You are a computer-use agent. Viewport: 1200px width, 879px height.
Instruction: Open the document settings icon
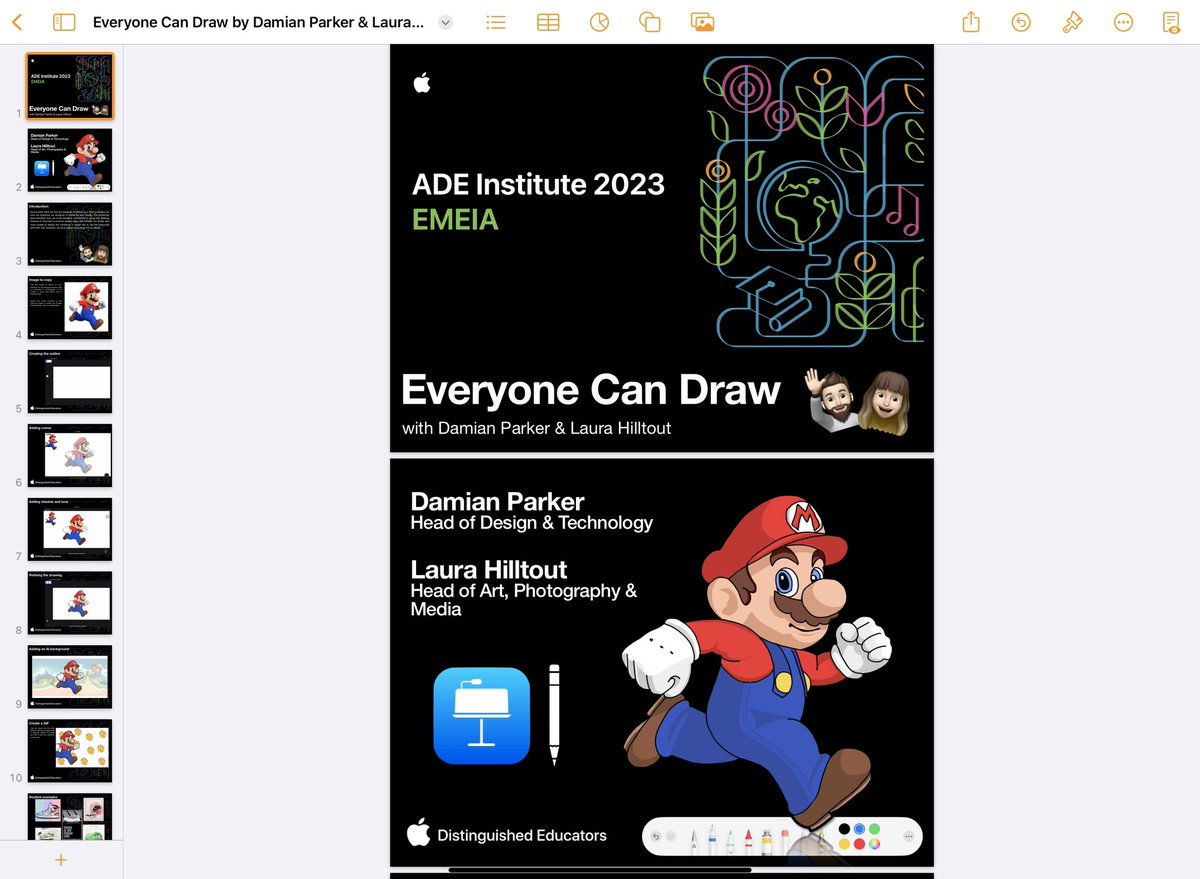[x=1172, y=22]
